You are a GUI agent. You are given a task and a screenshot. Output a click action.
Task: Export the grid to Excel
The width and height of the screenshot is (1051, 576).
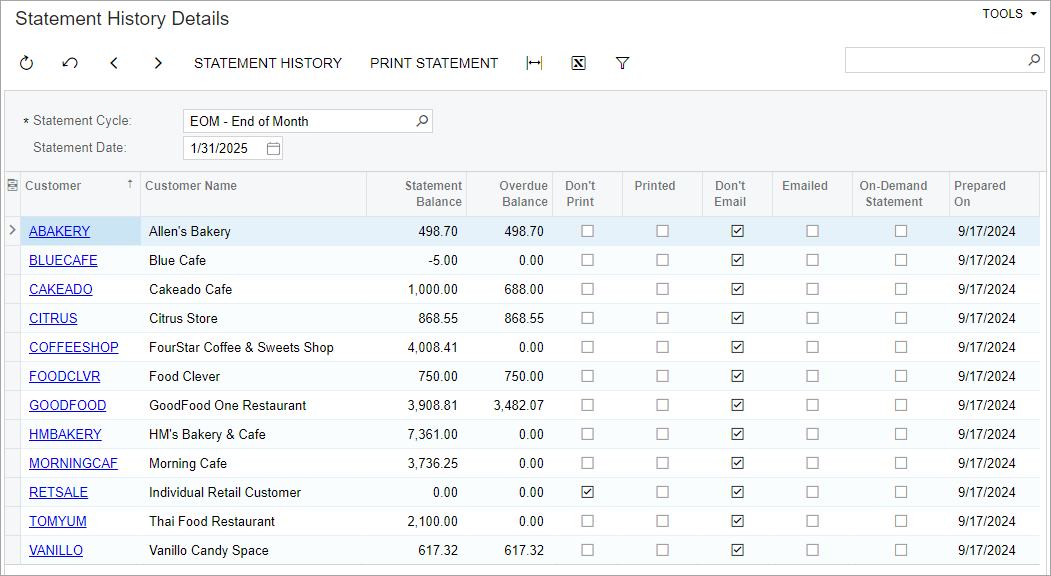click(578, 63)
